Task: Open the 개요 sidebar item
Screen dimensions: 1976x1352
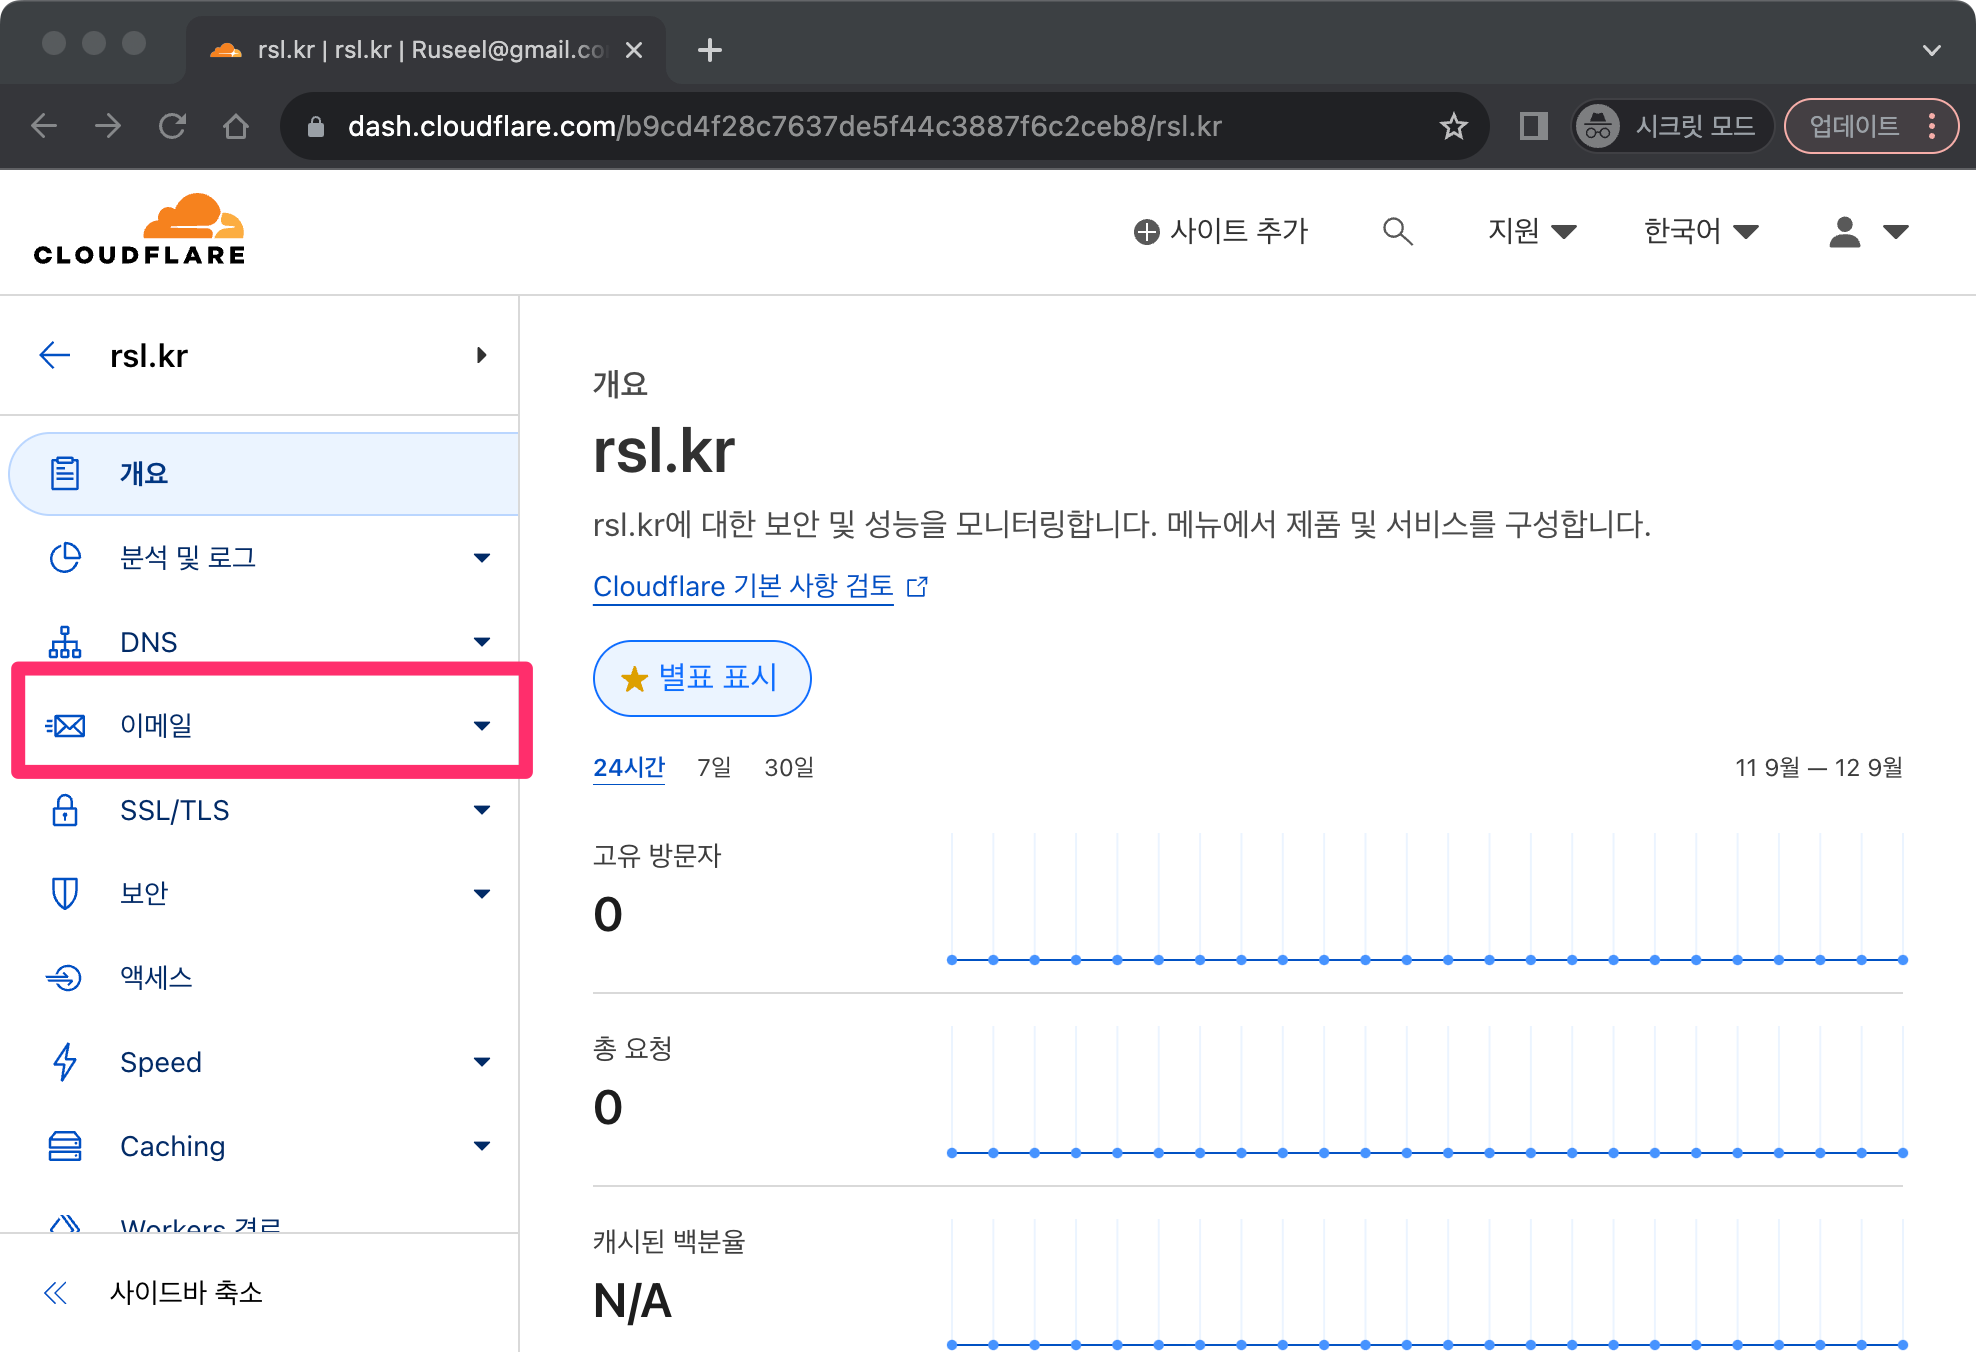Action: pyautogui.click(x=265, y=473)
